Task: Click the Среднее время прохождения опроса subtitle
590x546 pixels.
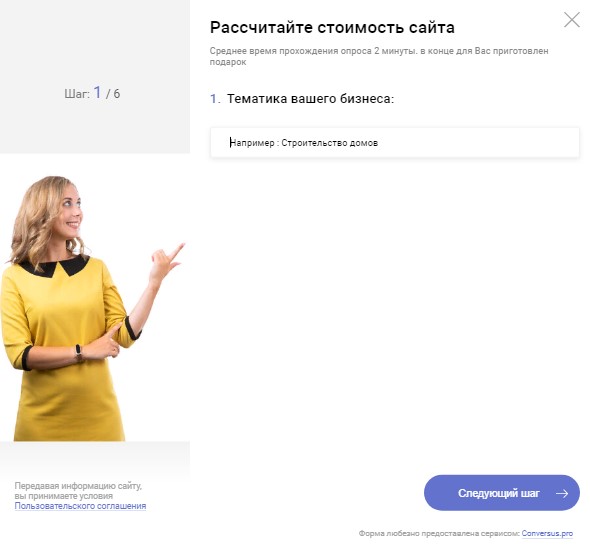Action: pos(379,56)
